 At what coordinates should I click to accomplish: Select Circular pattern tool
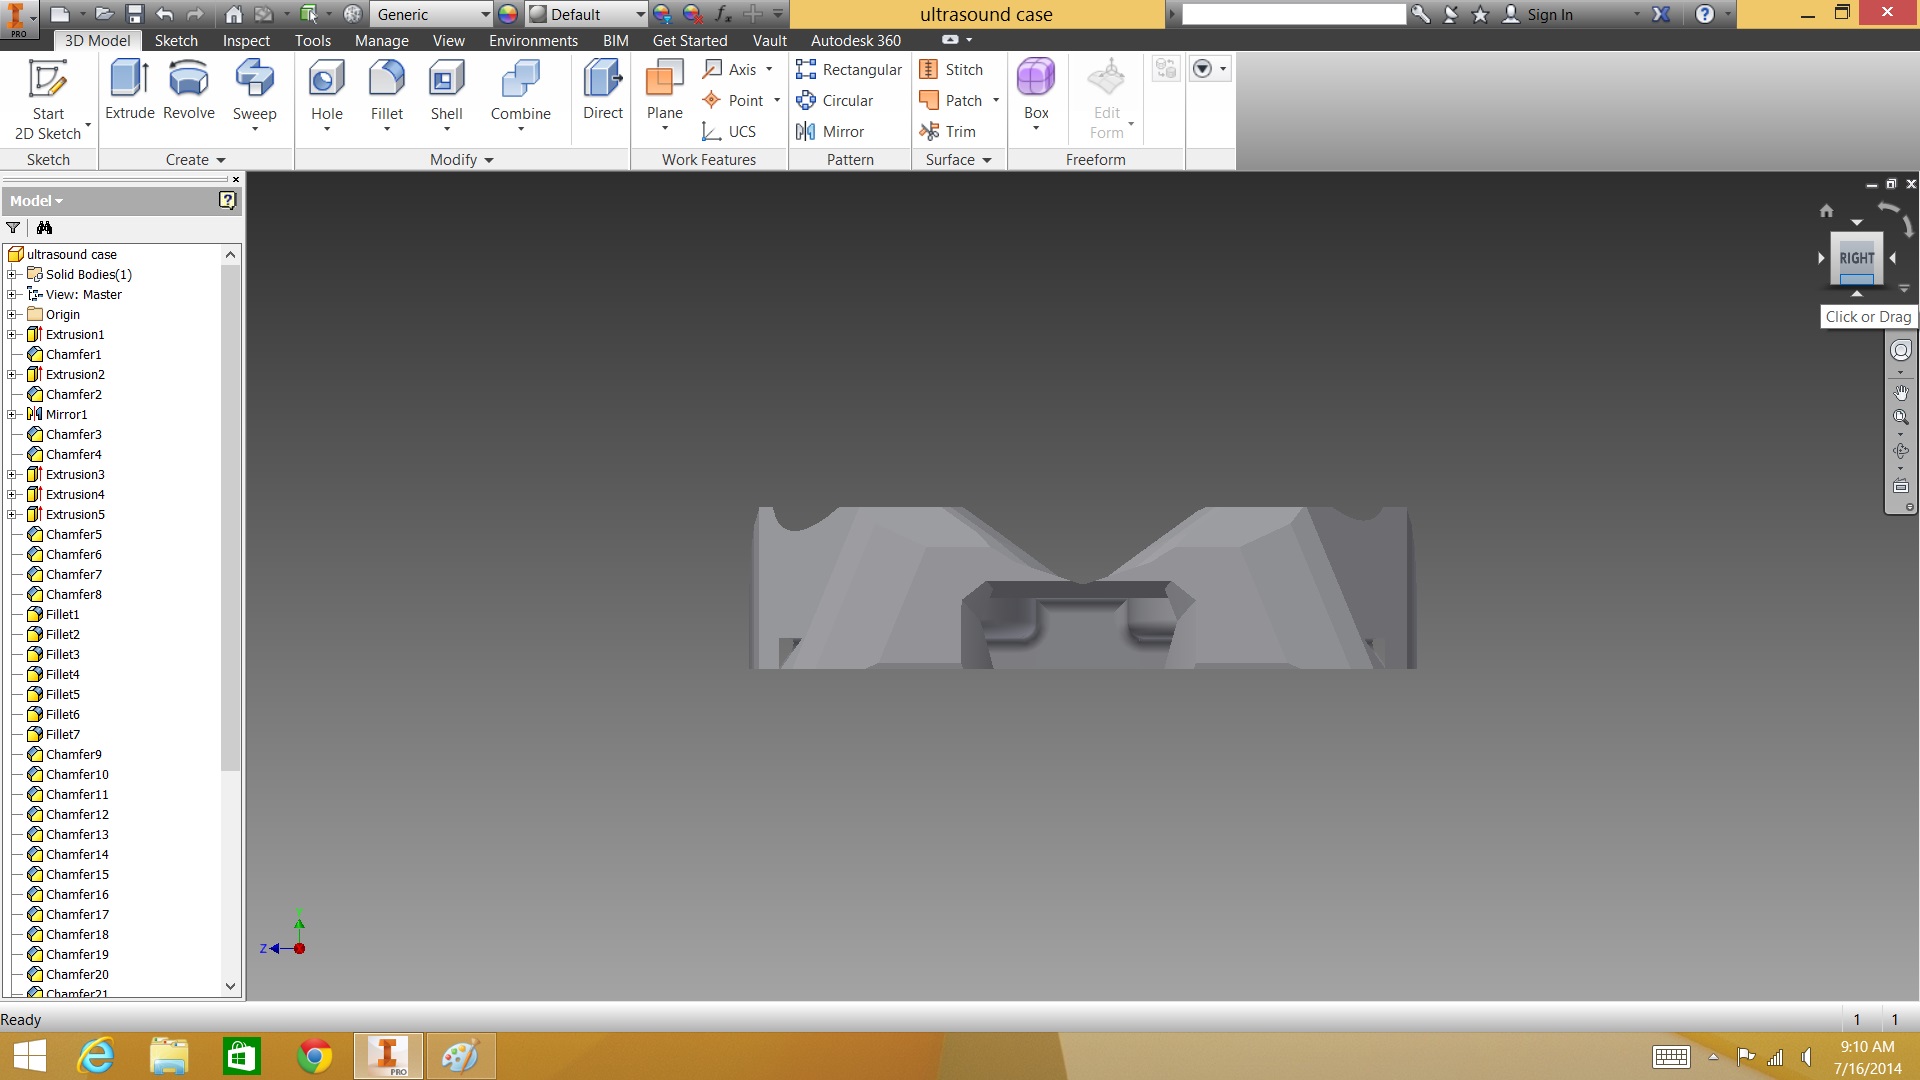pyautogui.click(x=835, y=100)
